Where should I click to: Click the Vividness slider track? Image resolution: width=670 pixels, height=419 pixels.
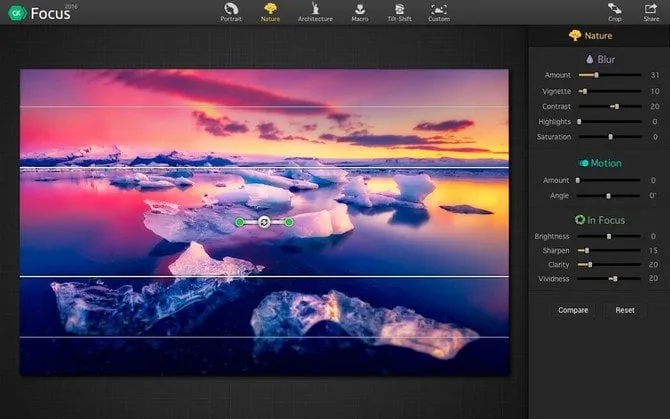(609, 279)
